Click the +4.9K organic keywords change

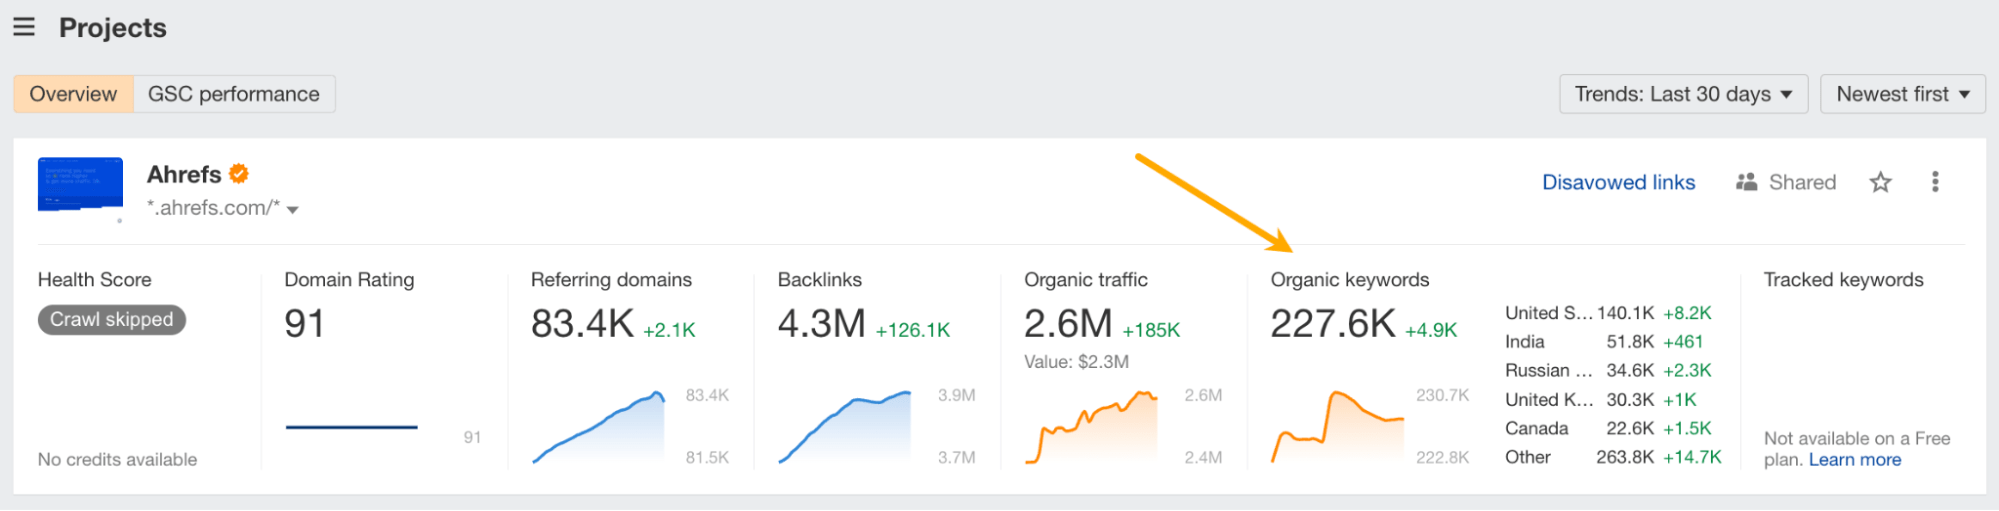[1431, 330]
